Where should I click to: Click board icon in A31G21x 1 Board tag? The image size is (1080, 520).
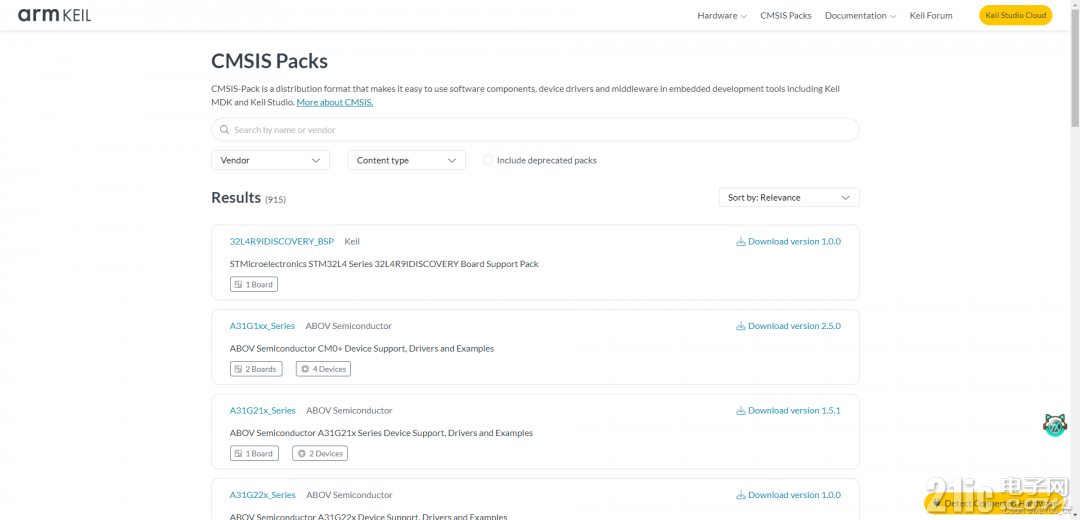[x=238, y=454]
